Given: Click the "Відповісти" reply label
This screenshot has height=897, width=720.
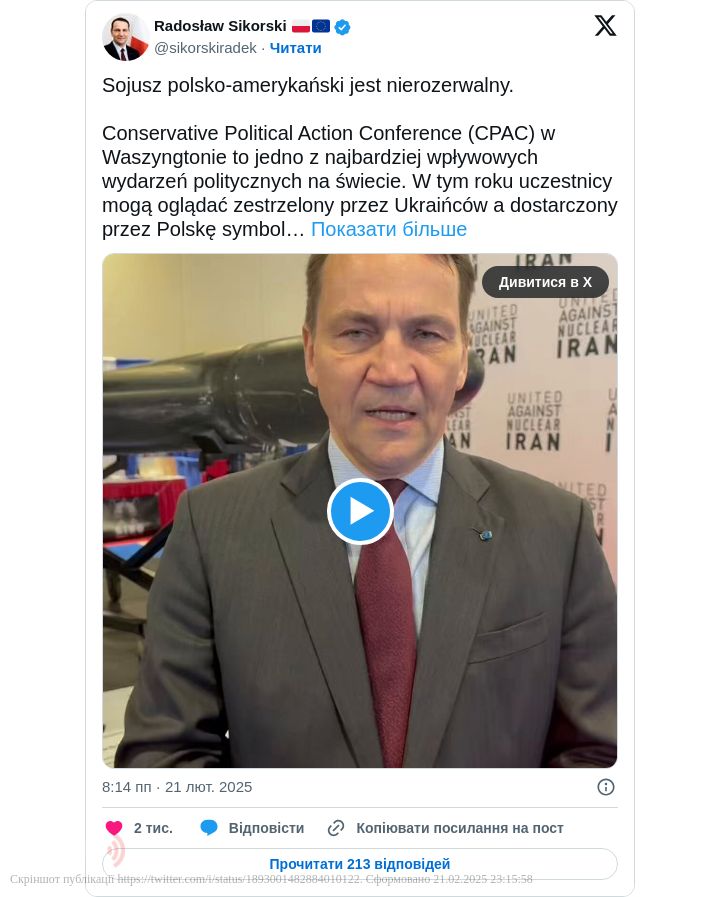Looking at the screenshot, I should pos(266,828).
